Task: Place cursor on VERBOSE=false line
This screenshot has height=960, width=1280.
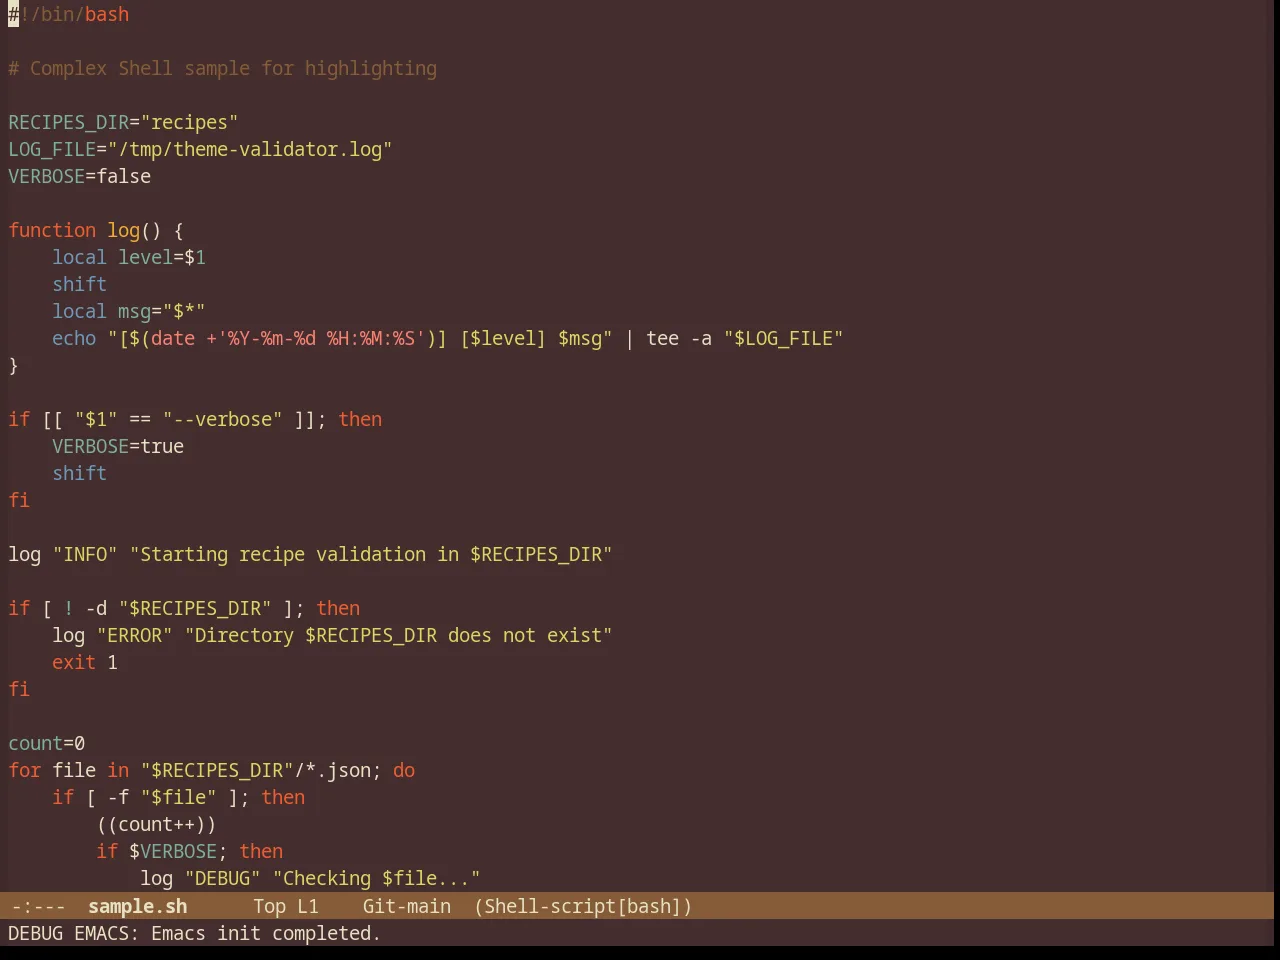Action: (x=80, y=176)
